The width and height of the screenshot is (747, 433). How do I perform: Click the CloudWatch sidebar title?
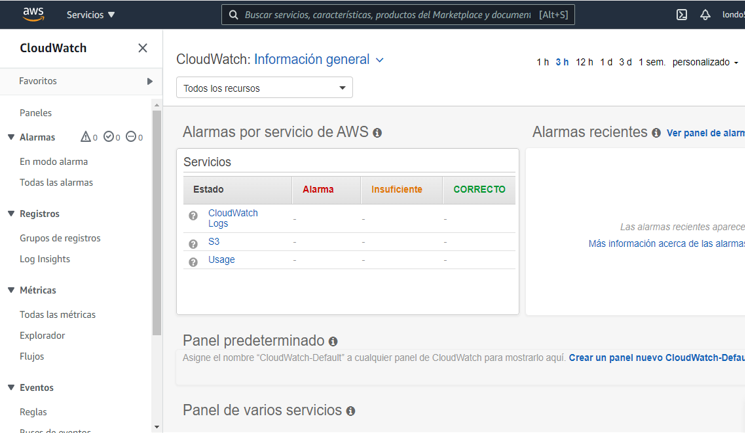pos(53,48)
